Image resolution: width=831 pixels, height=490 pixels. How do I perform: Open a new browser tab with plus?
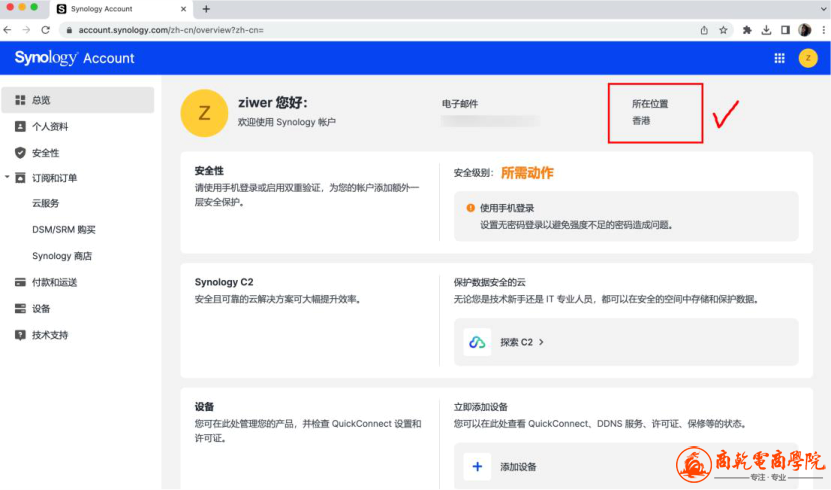click(x=206, y=9)
